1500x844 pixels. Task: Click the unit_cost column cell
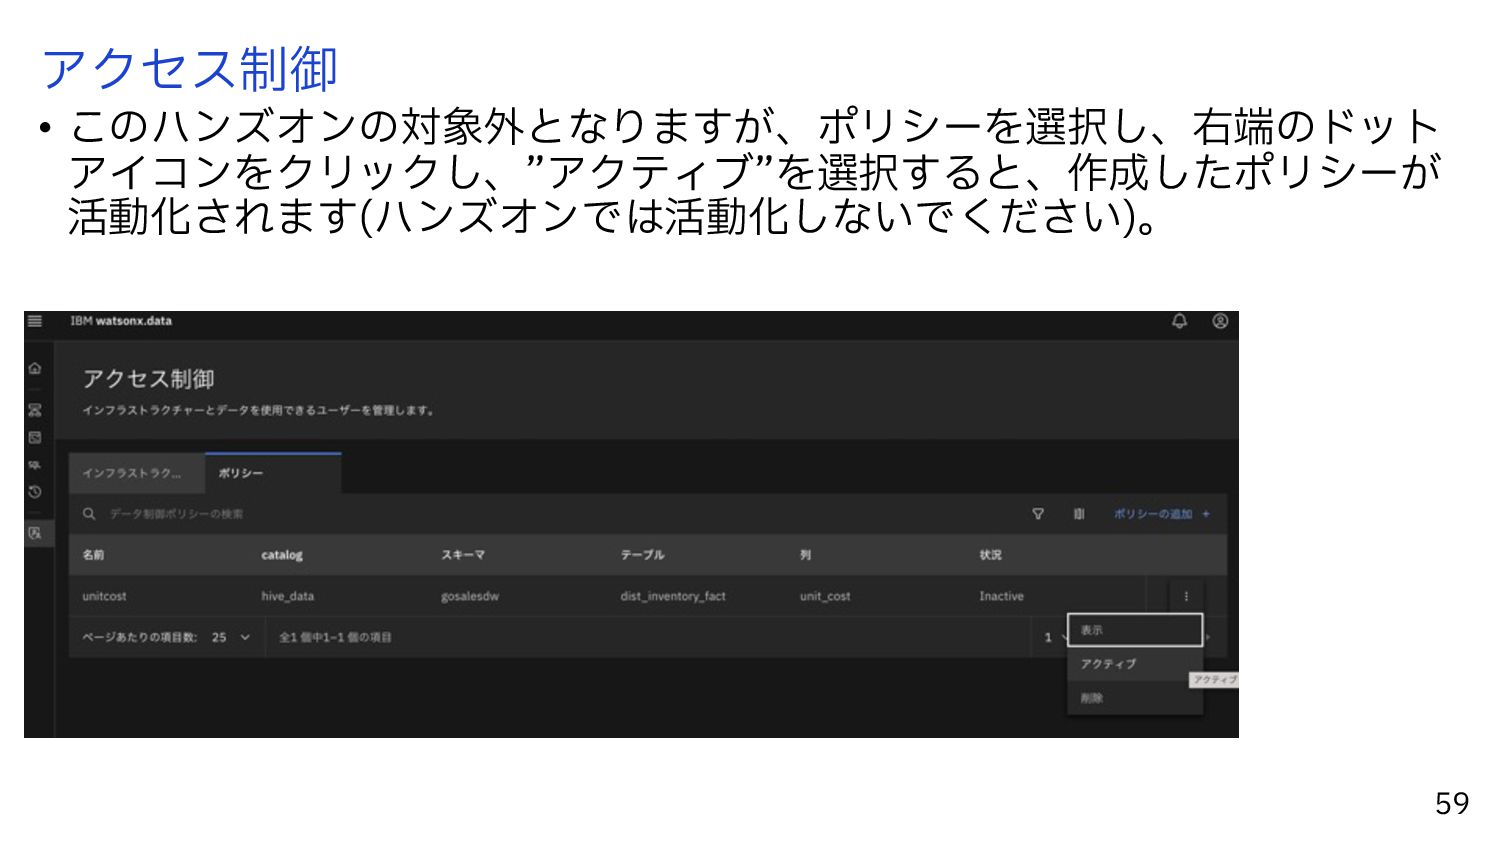click(825, 596)
